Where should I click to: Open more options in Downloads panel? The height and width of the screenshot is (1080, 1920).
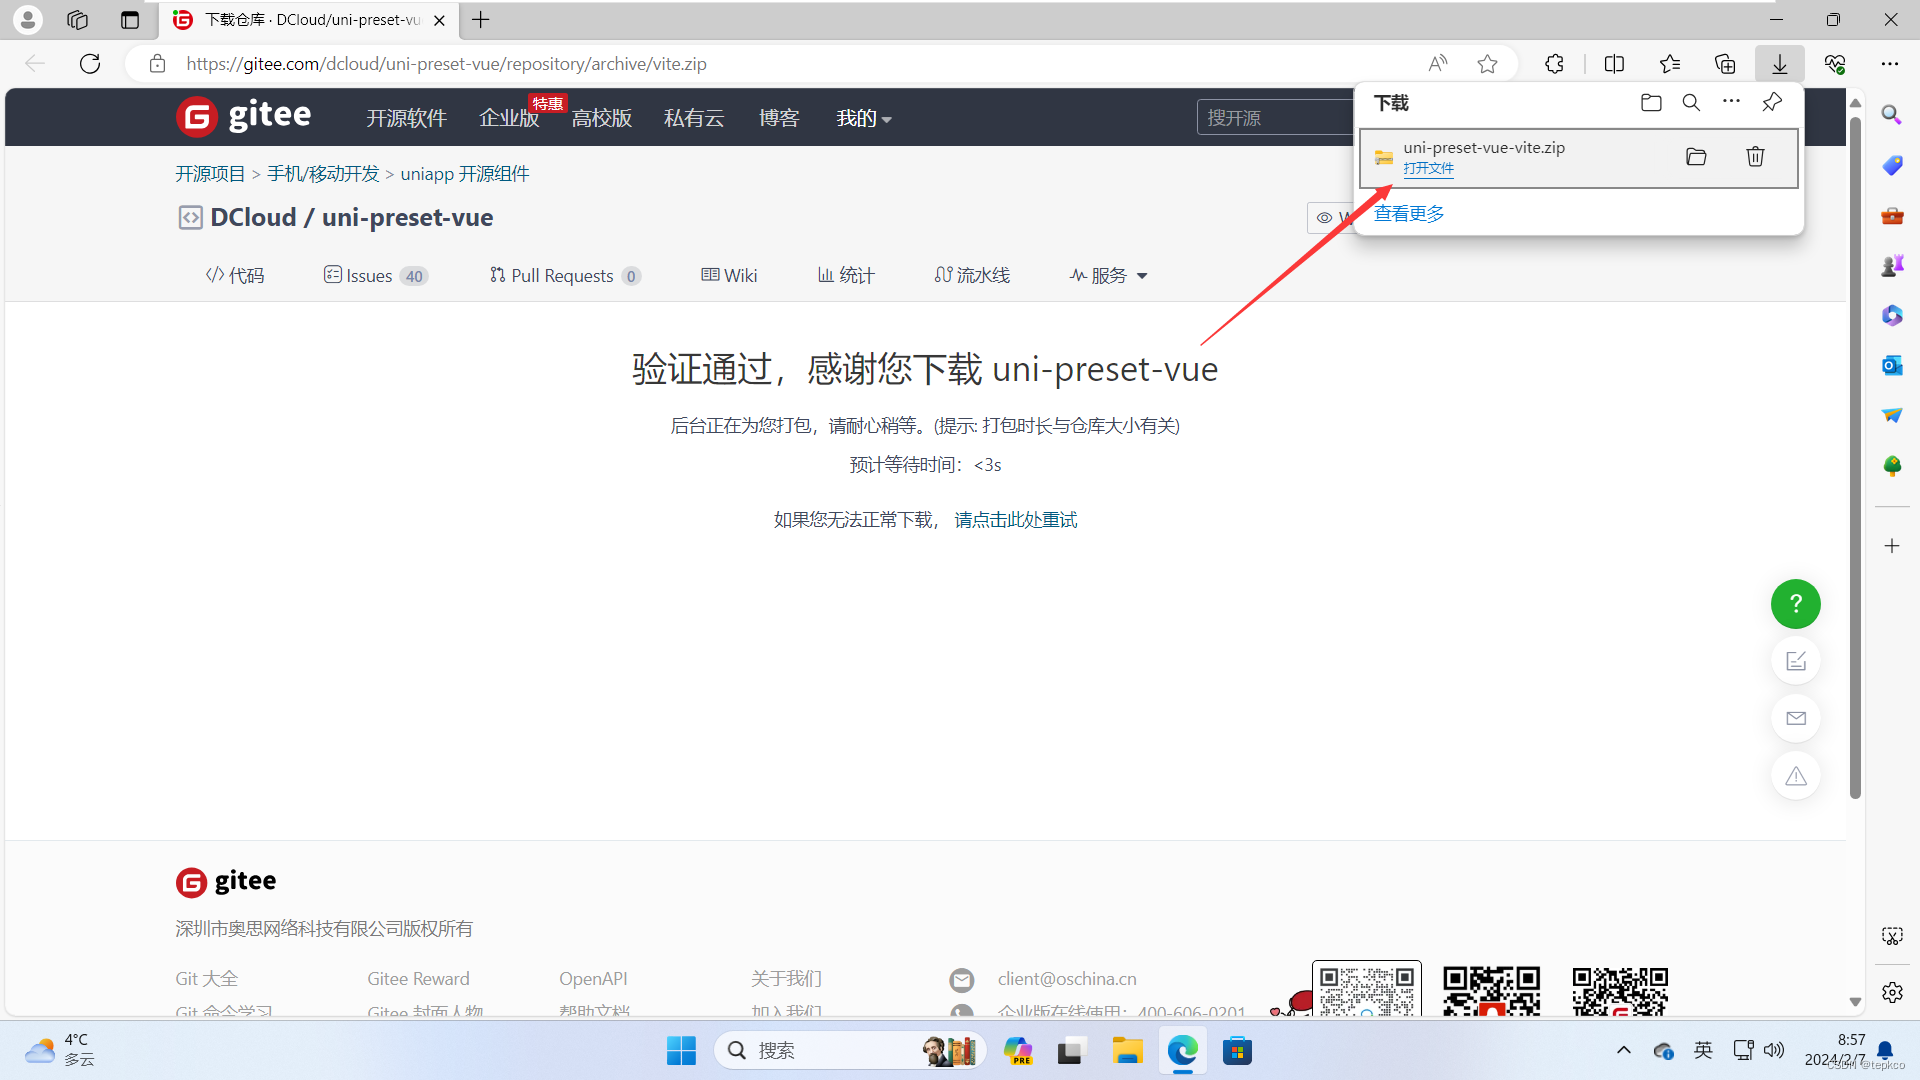(x=1731, y=102)
